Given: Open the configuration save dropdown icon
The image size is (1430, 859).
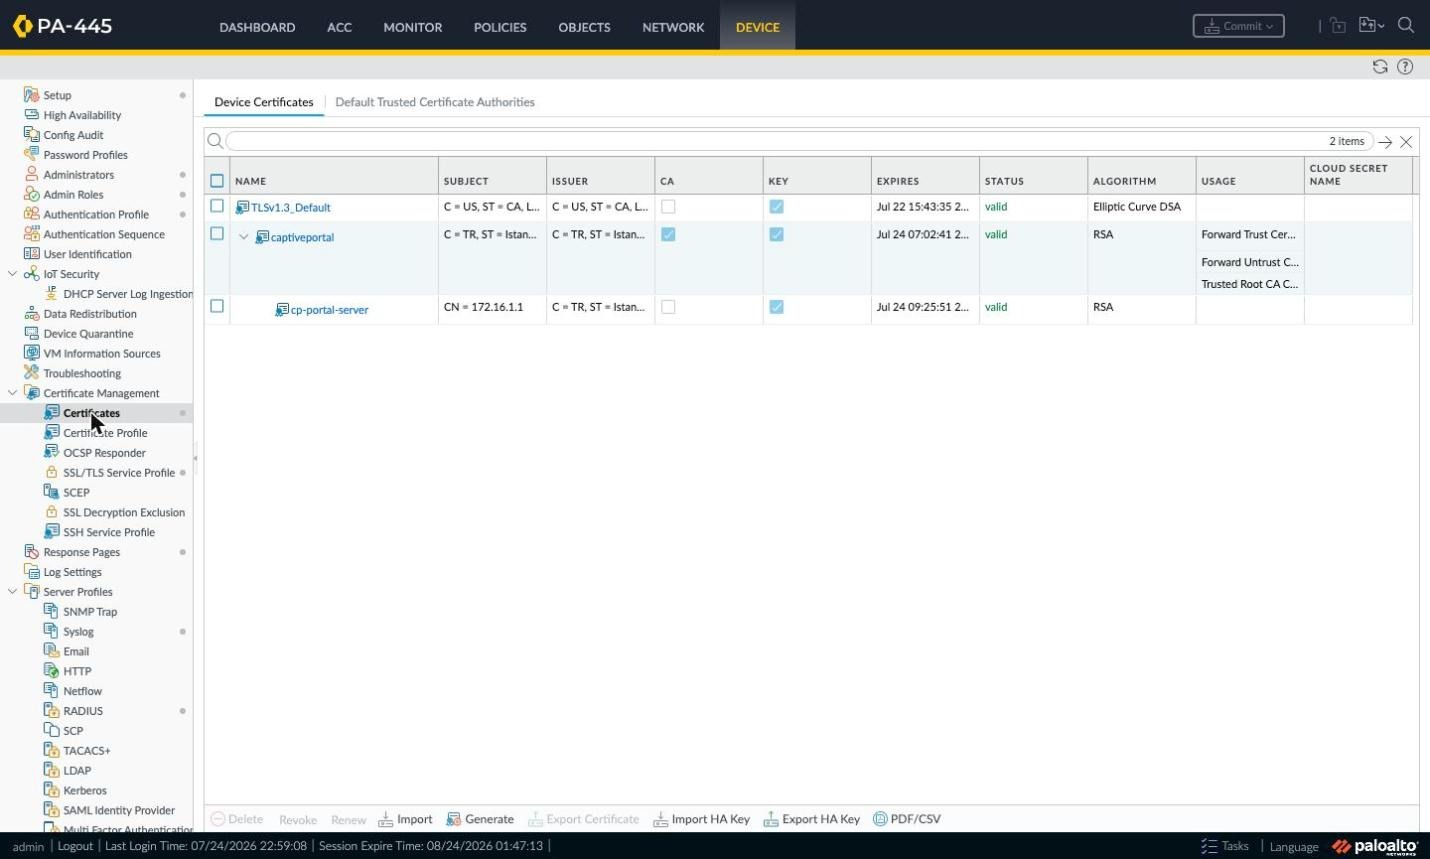Looking at the screenshot, I should click(1371, 26).
